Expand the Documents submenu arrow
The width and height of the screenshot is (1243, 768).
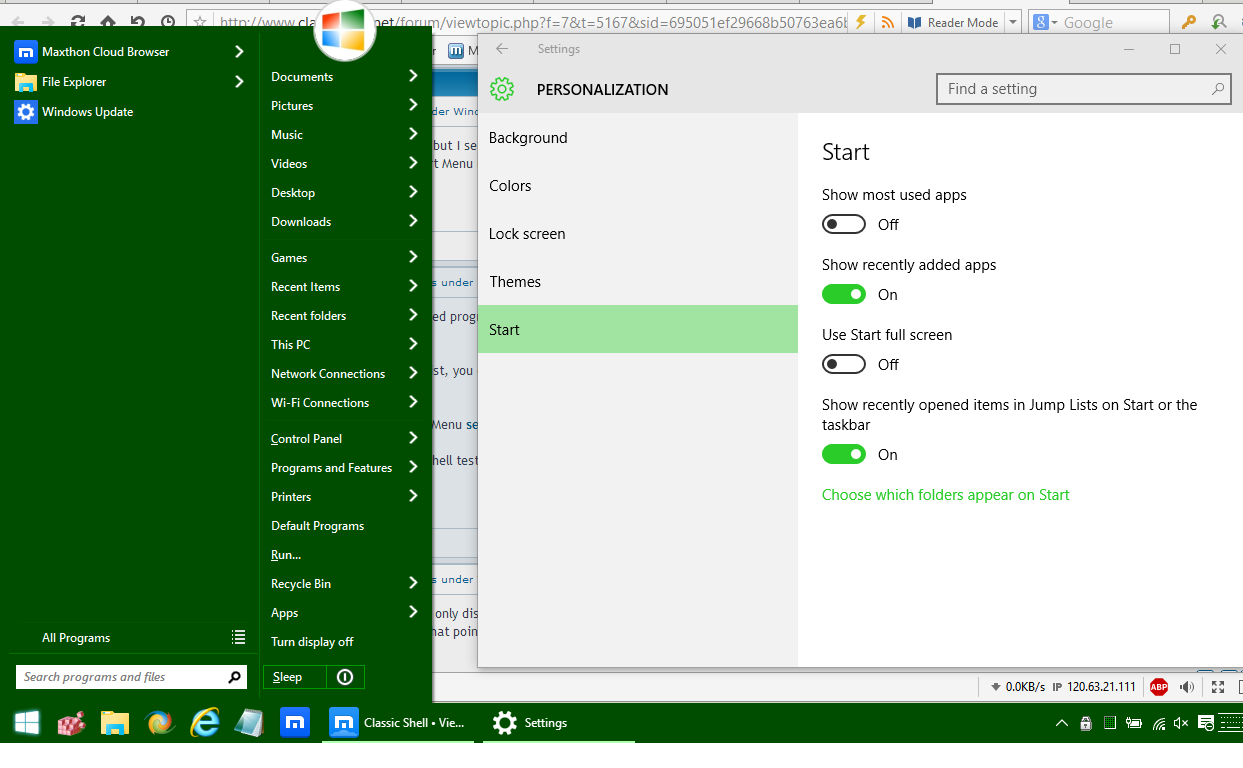pyautogui.click(x=413, y=76)
